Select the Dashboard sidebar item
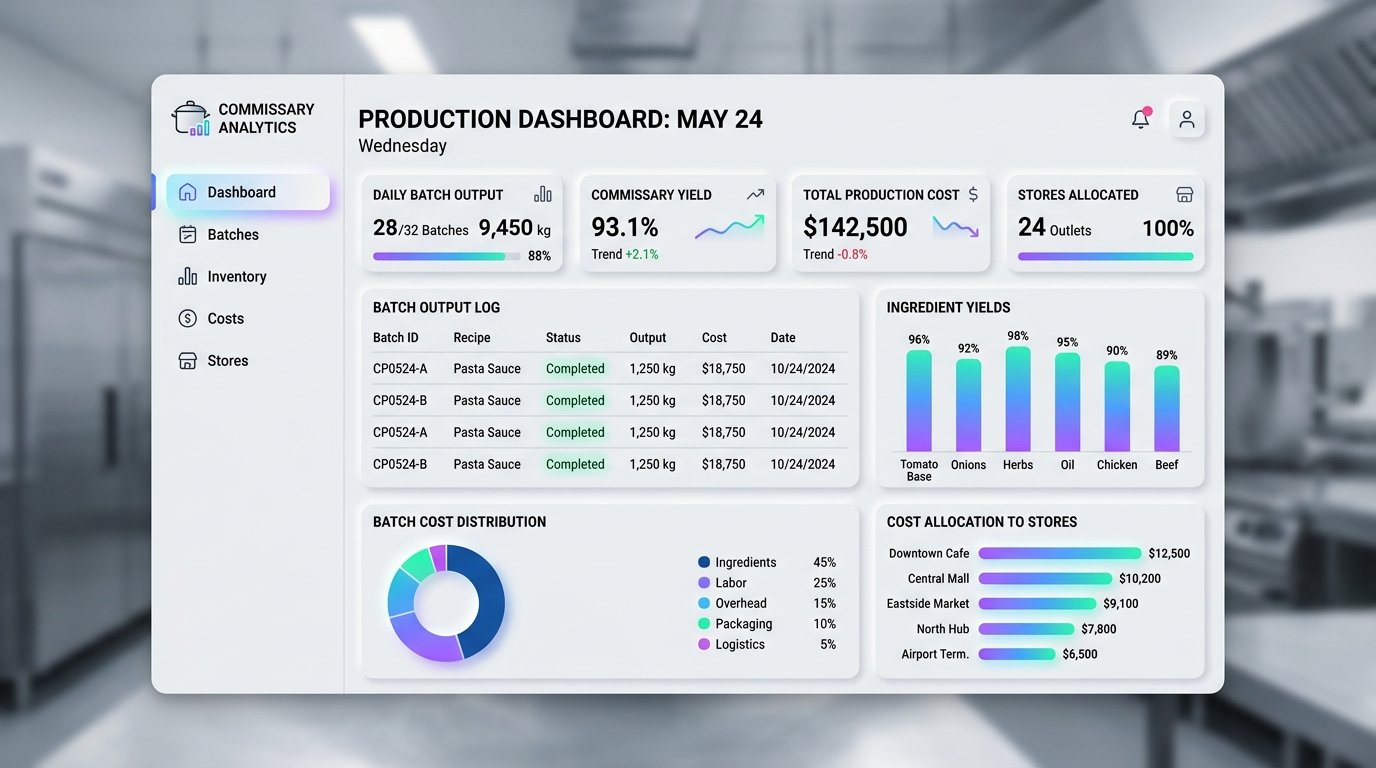This screenshot has height=768, width=1376. pyautogui.click(x=247, y=192)
